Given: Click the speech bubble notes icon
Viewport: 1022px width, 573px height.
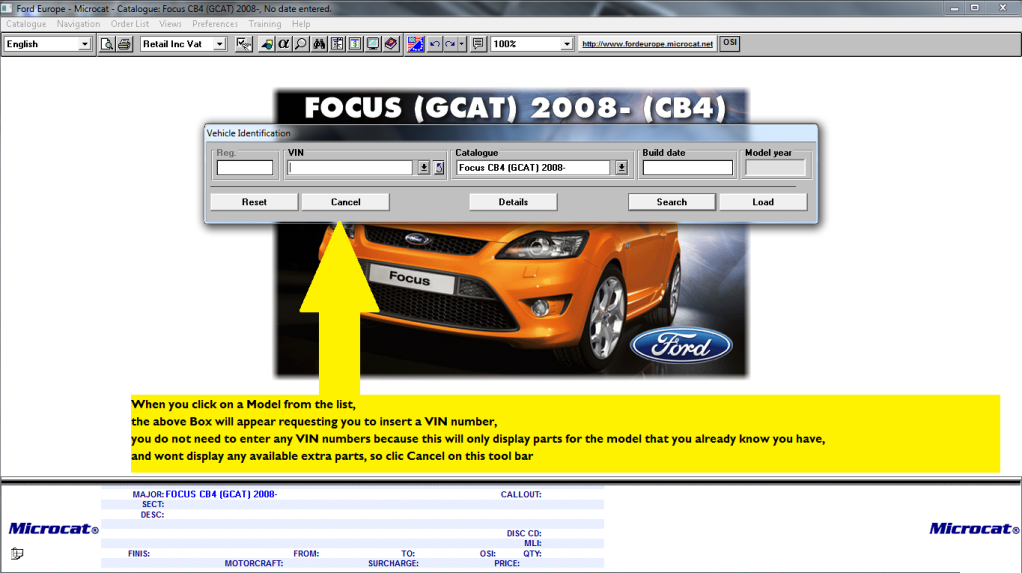Looking at the screenshot, I should pos(478,44).
